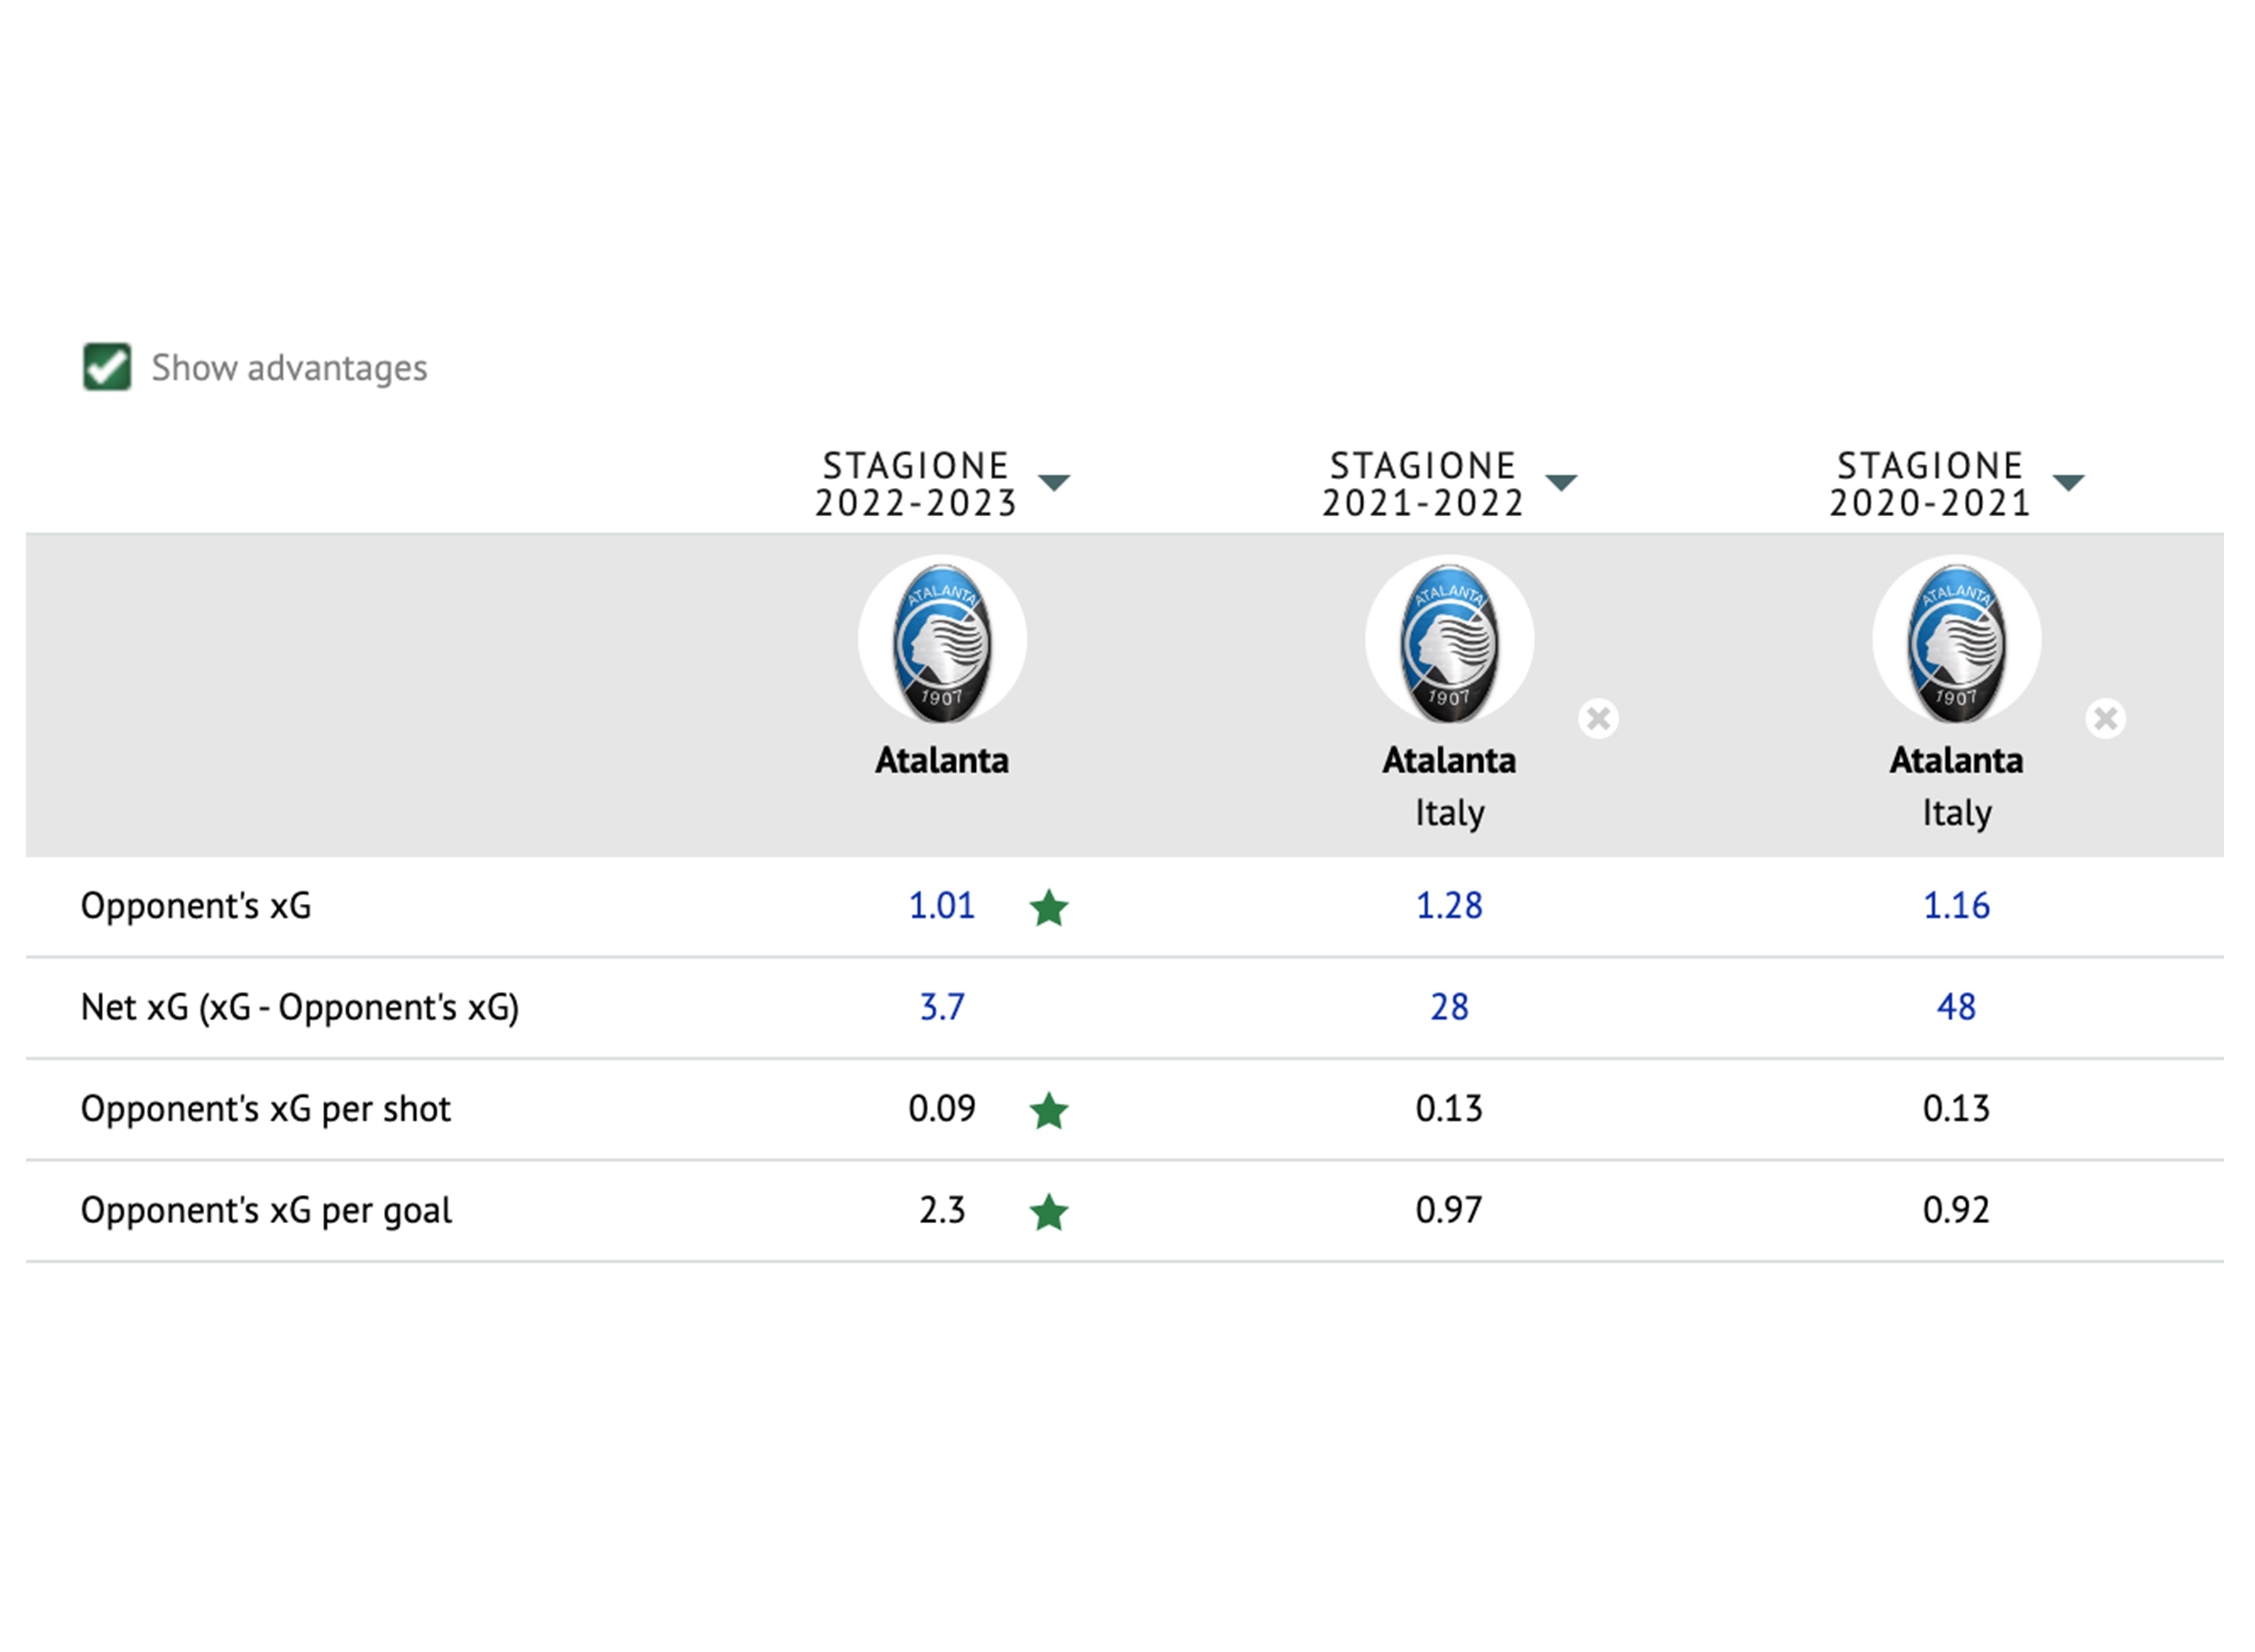
Task: Click 0.13 xG per shot for 2021-2022
Action: point(1449,1109)
